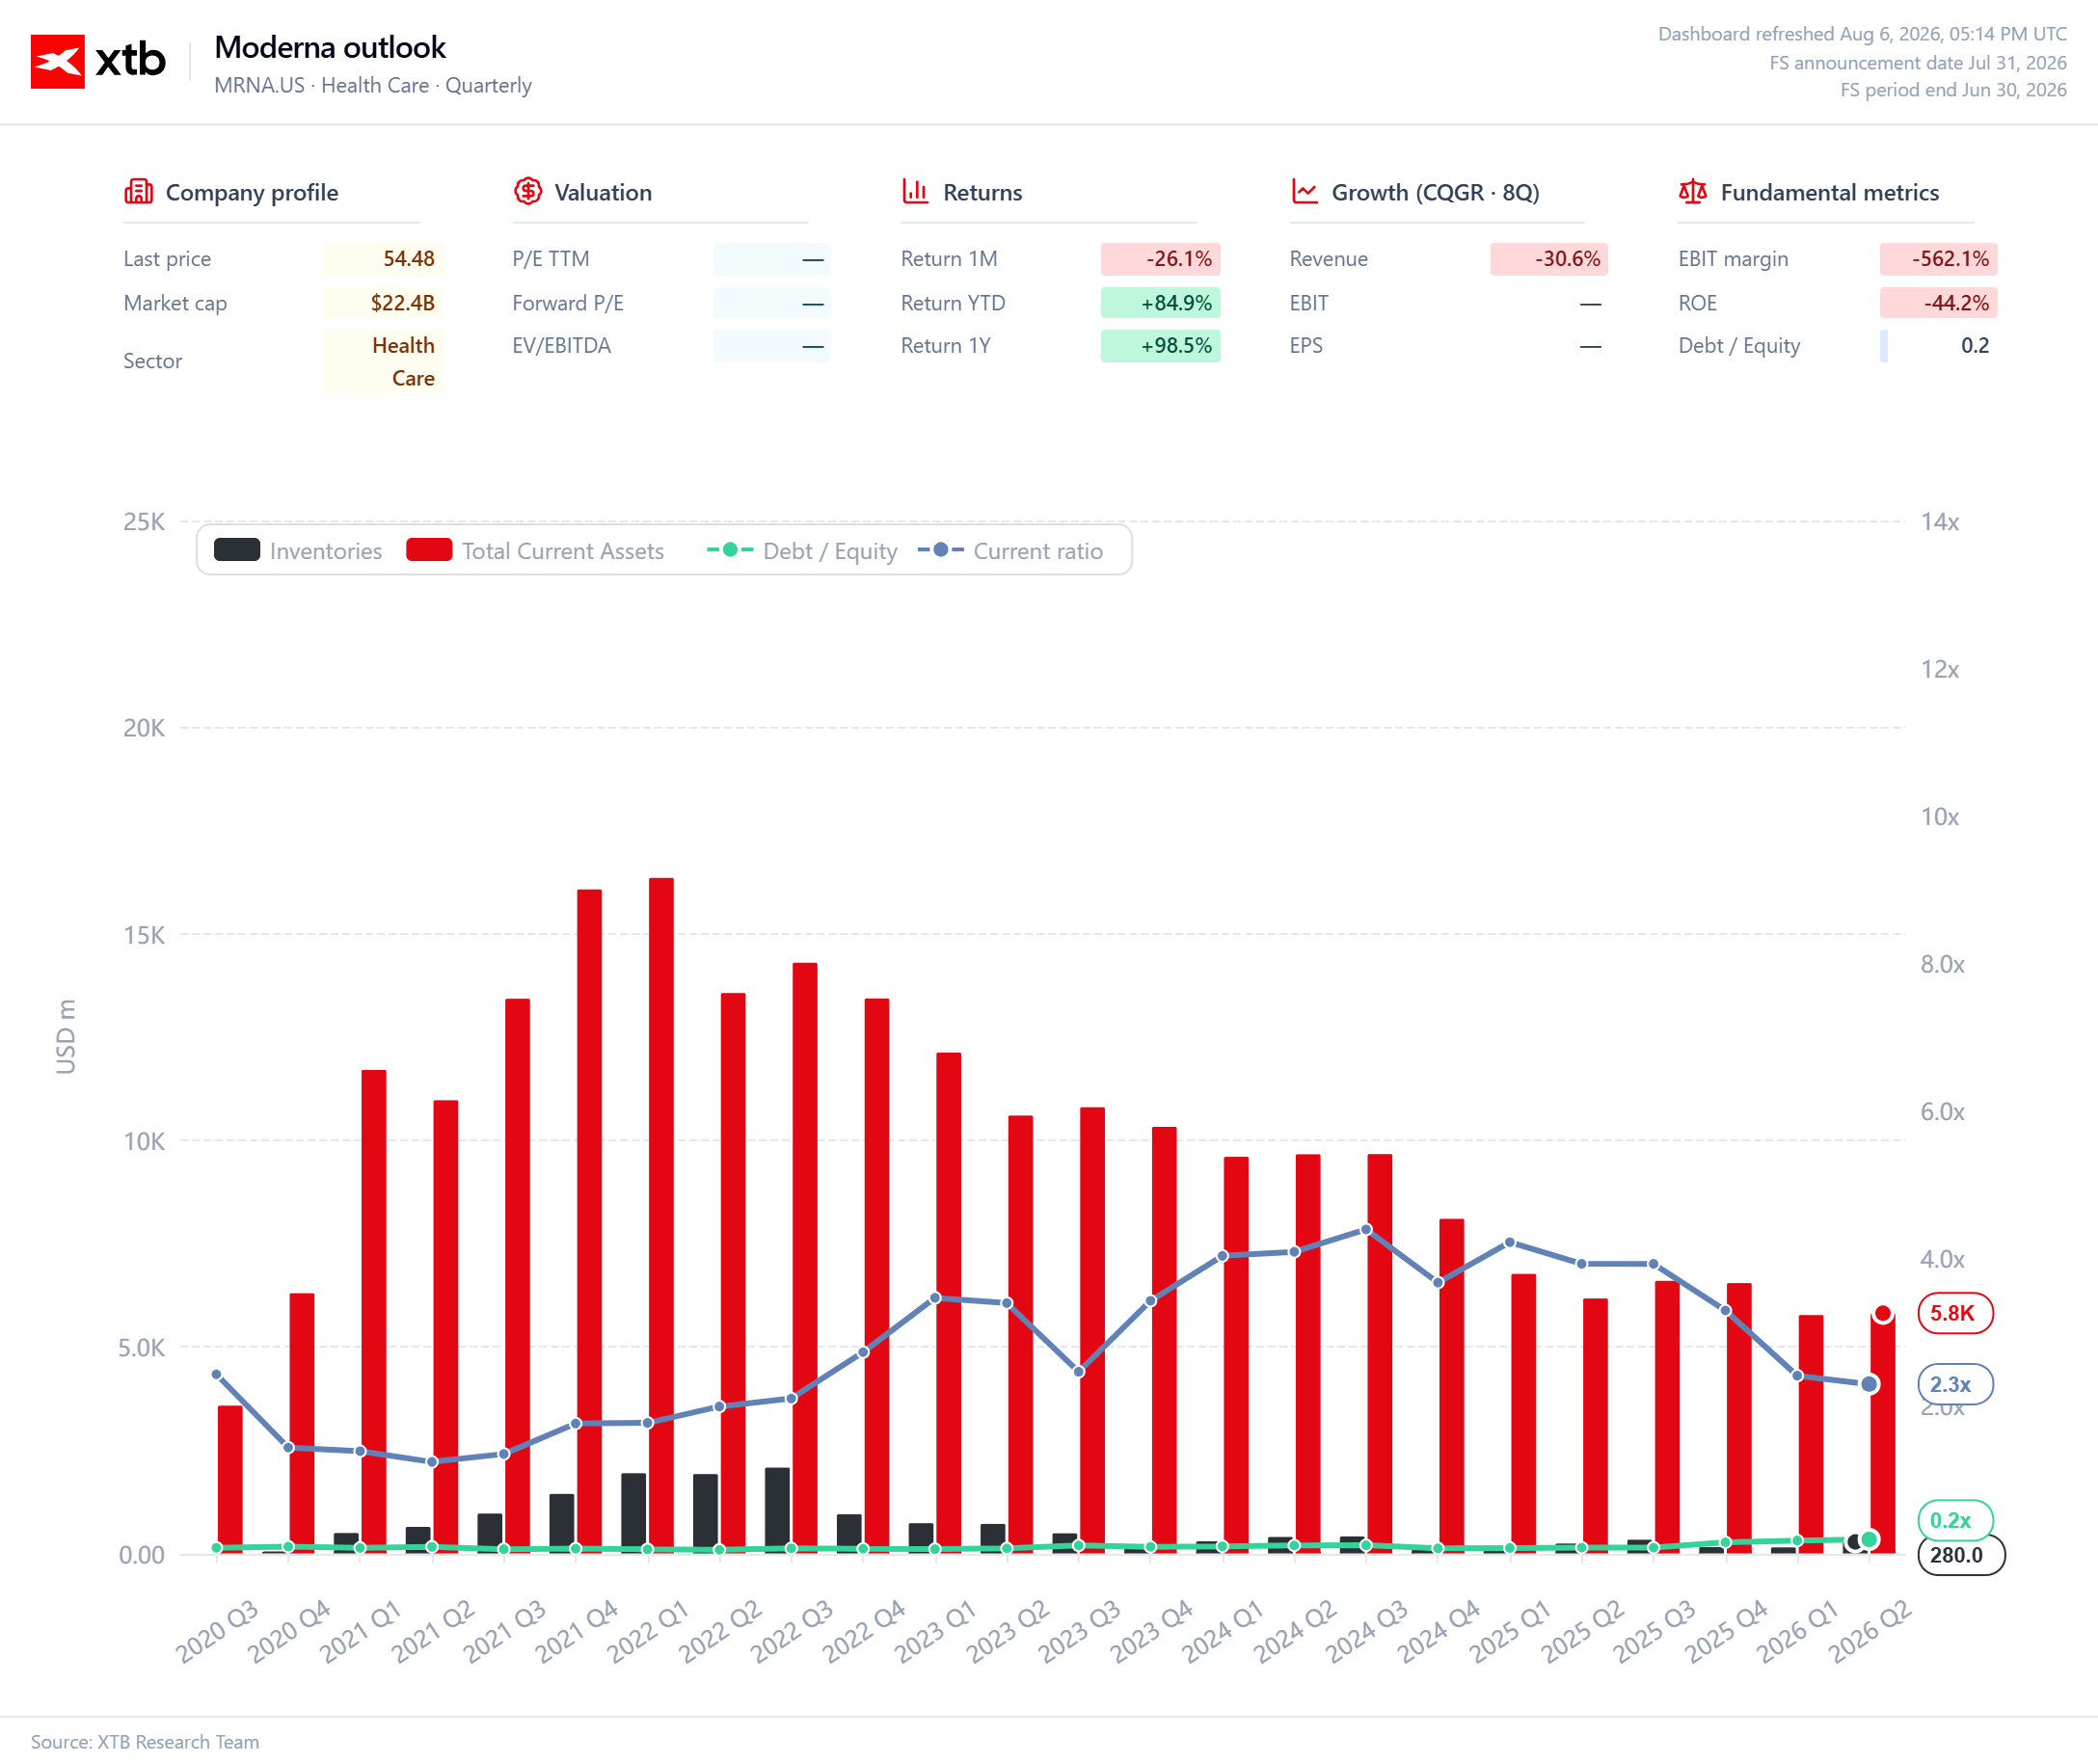
Task: Click the 2020 Q3 current ratio data point
Action: [216, 1375]
